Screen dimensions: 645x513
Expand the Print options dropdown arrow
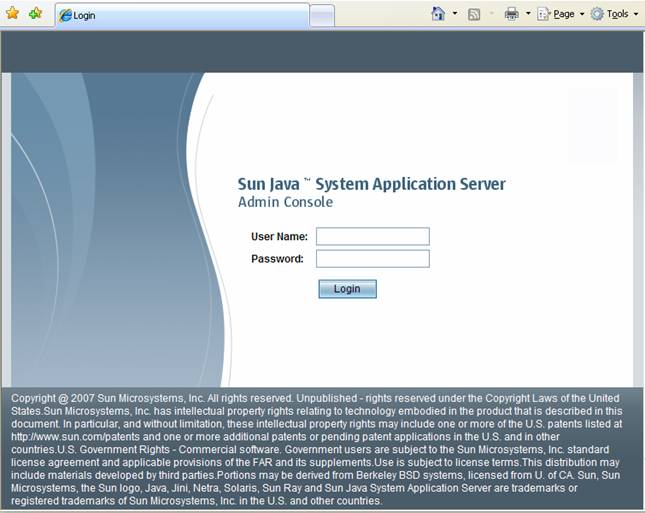(527, 14)
